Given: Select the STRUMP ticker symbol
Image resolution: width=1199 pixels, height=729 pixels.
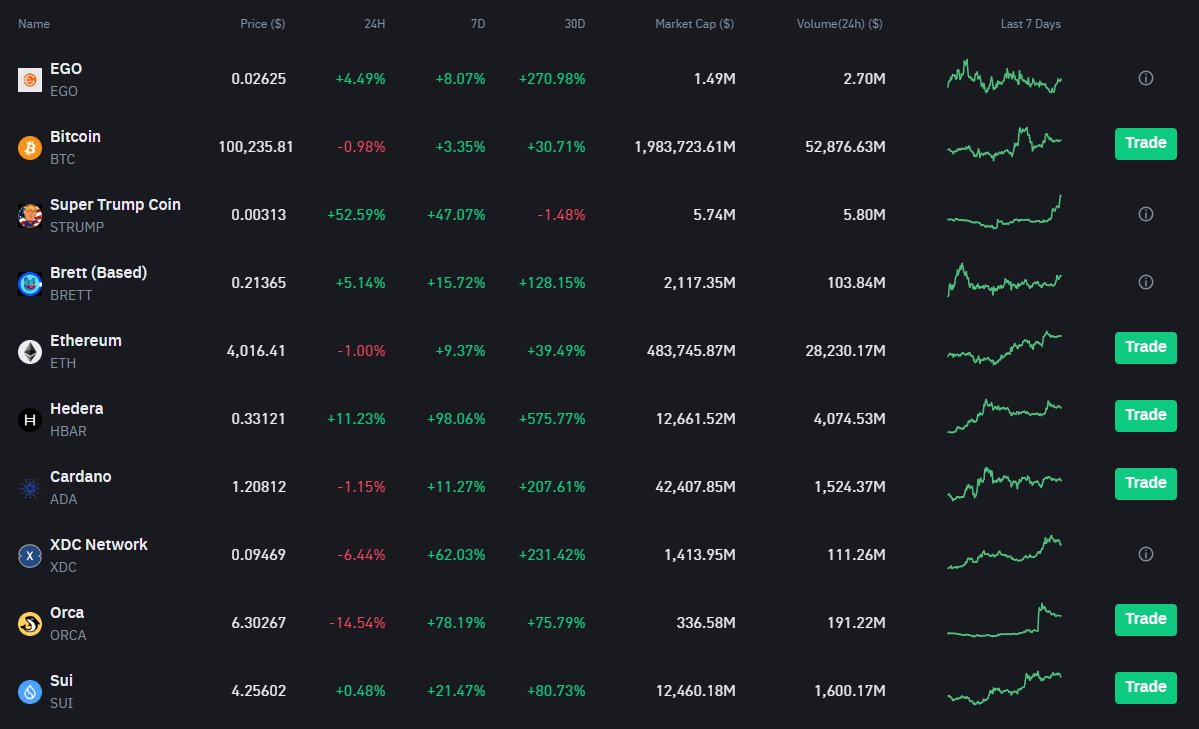Looking at the screenshot, I should coord(76,227).
